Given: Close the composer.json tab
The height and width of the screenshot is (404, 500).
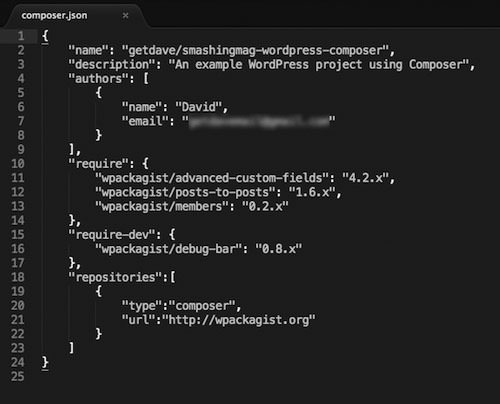Looking at the screenshot, I should tap(125, 15).
